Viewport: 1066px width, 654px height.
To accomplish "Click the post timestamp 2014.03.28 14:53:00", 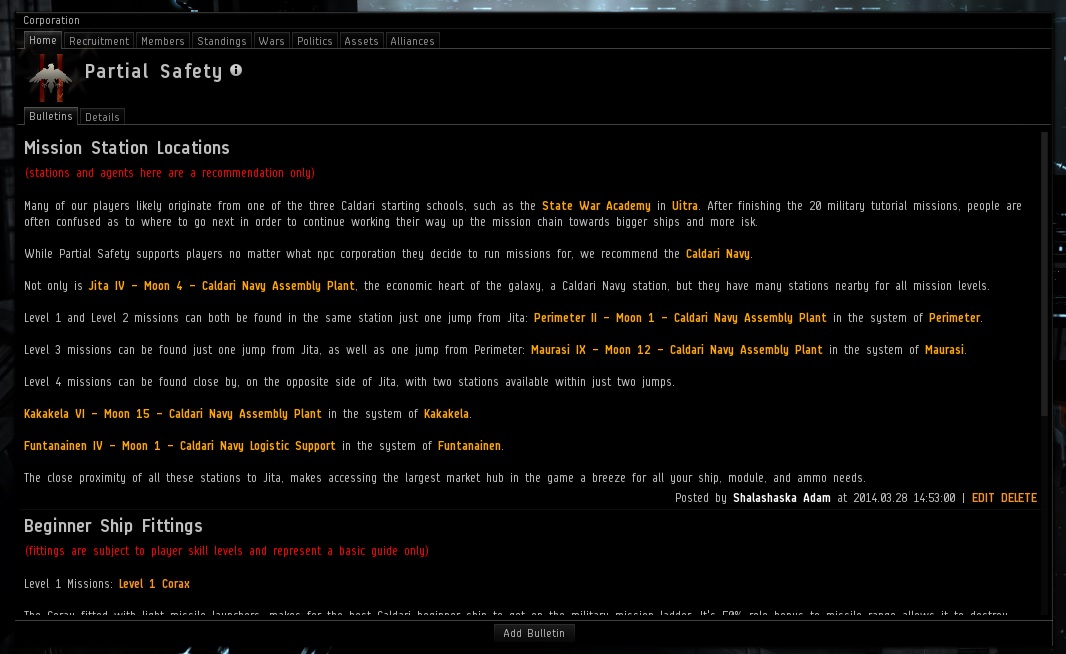I will [904, 498].
